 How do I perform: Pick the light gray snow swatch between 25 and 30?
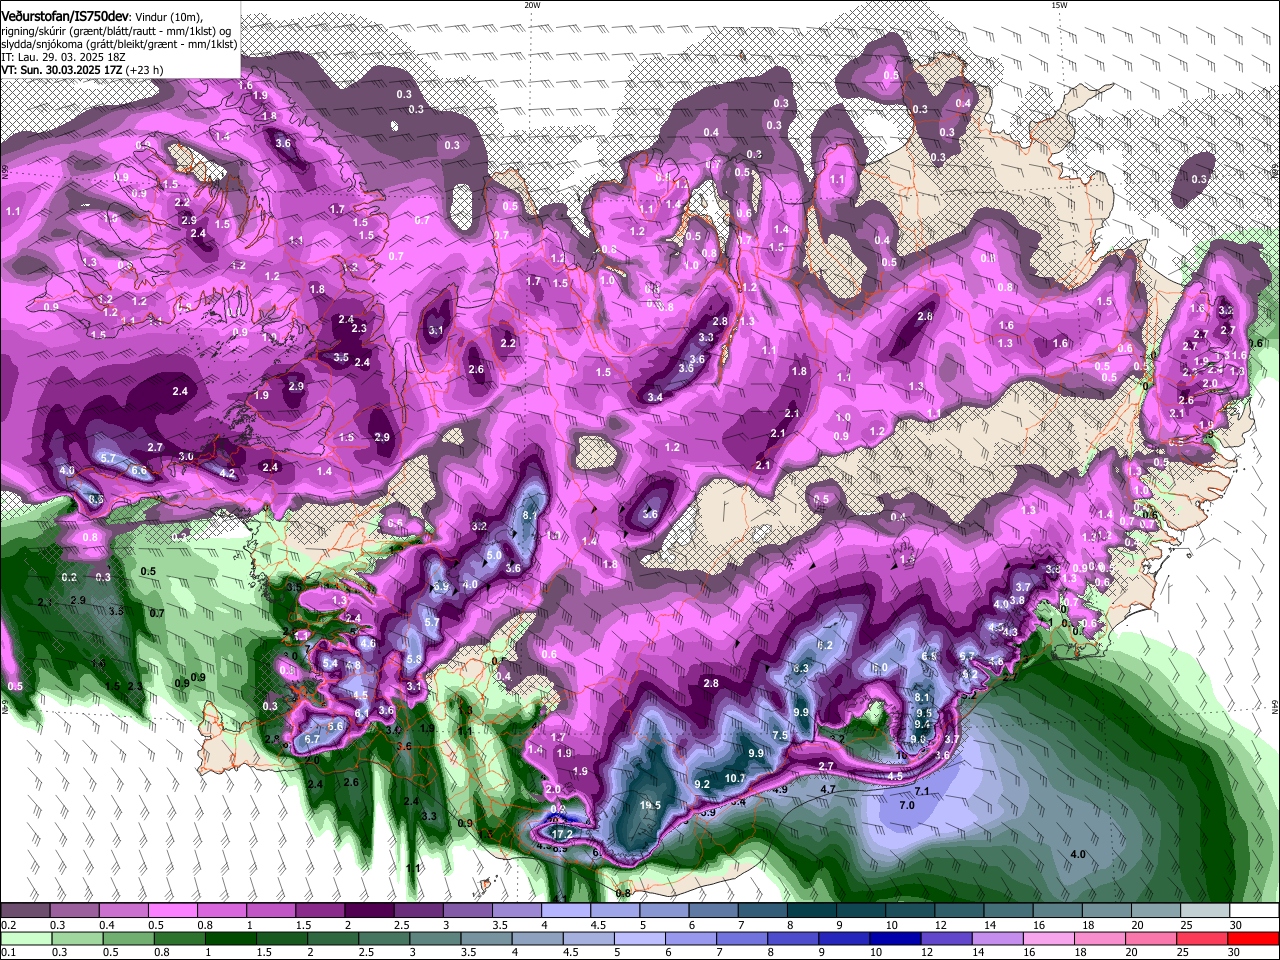pos(1205,911)
